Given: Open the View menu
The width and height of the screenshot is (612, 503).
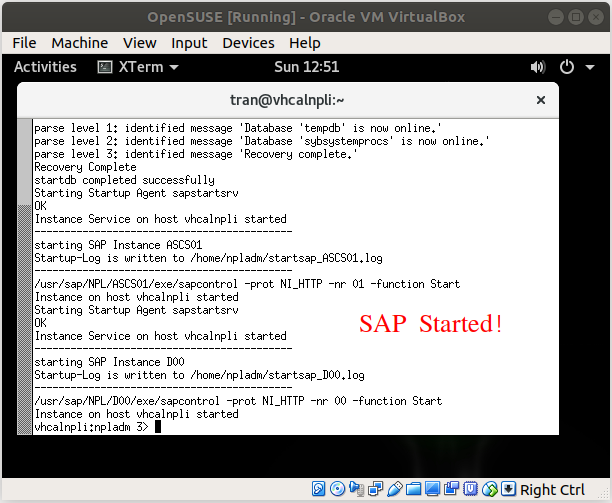Looking at the screenshot, I should coord(139,43).
